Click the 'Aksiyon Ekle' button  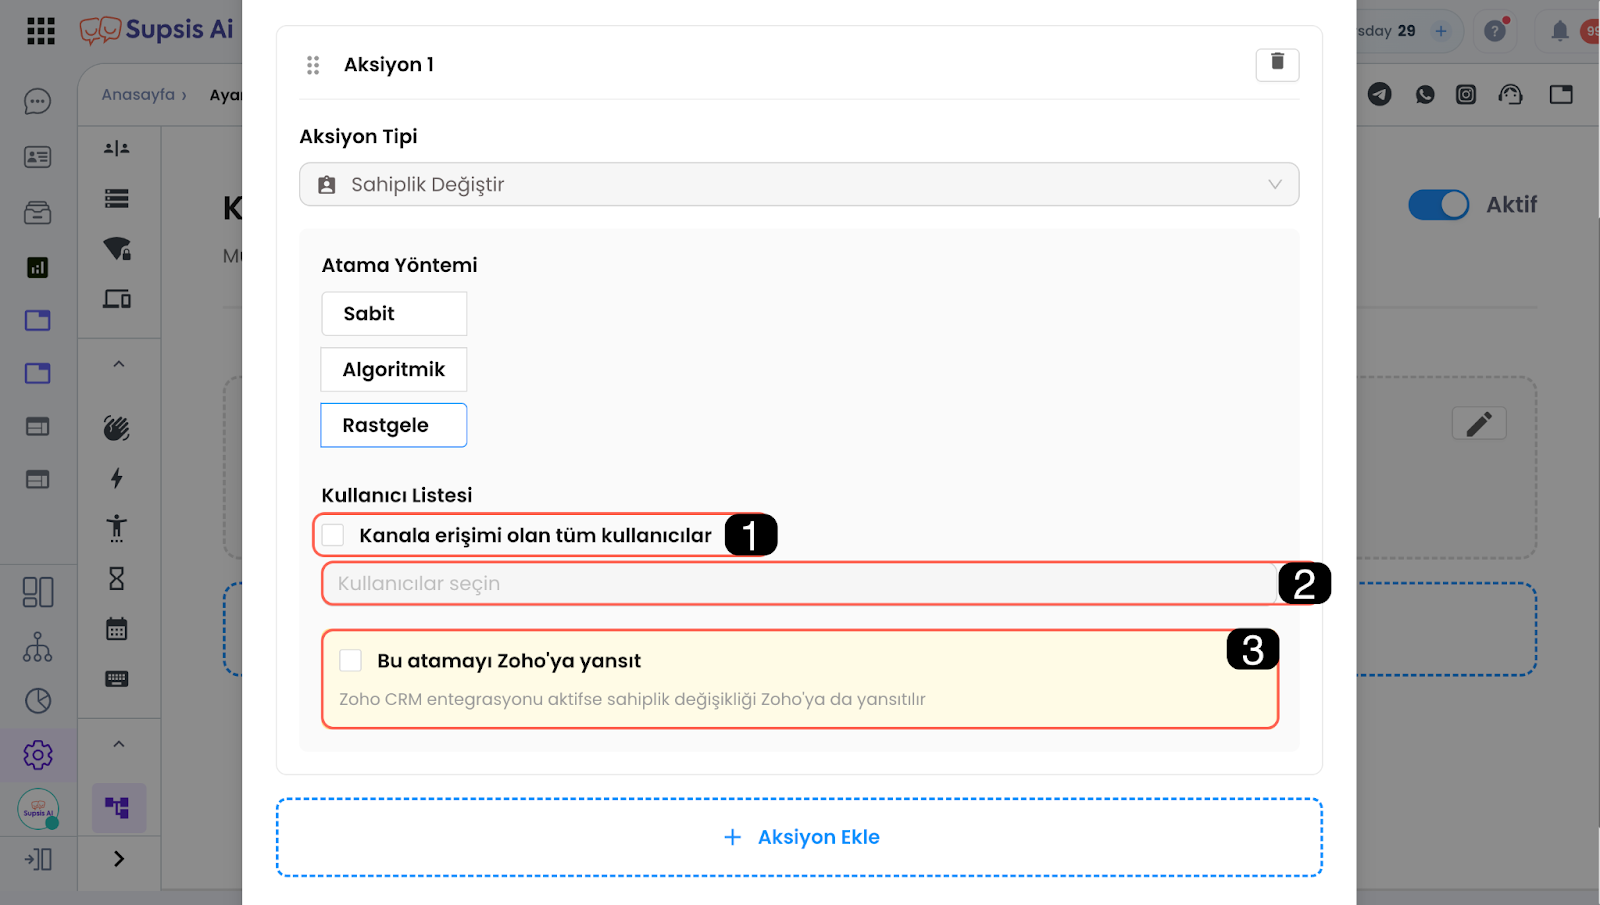800,837
